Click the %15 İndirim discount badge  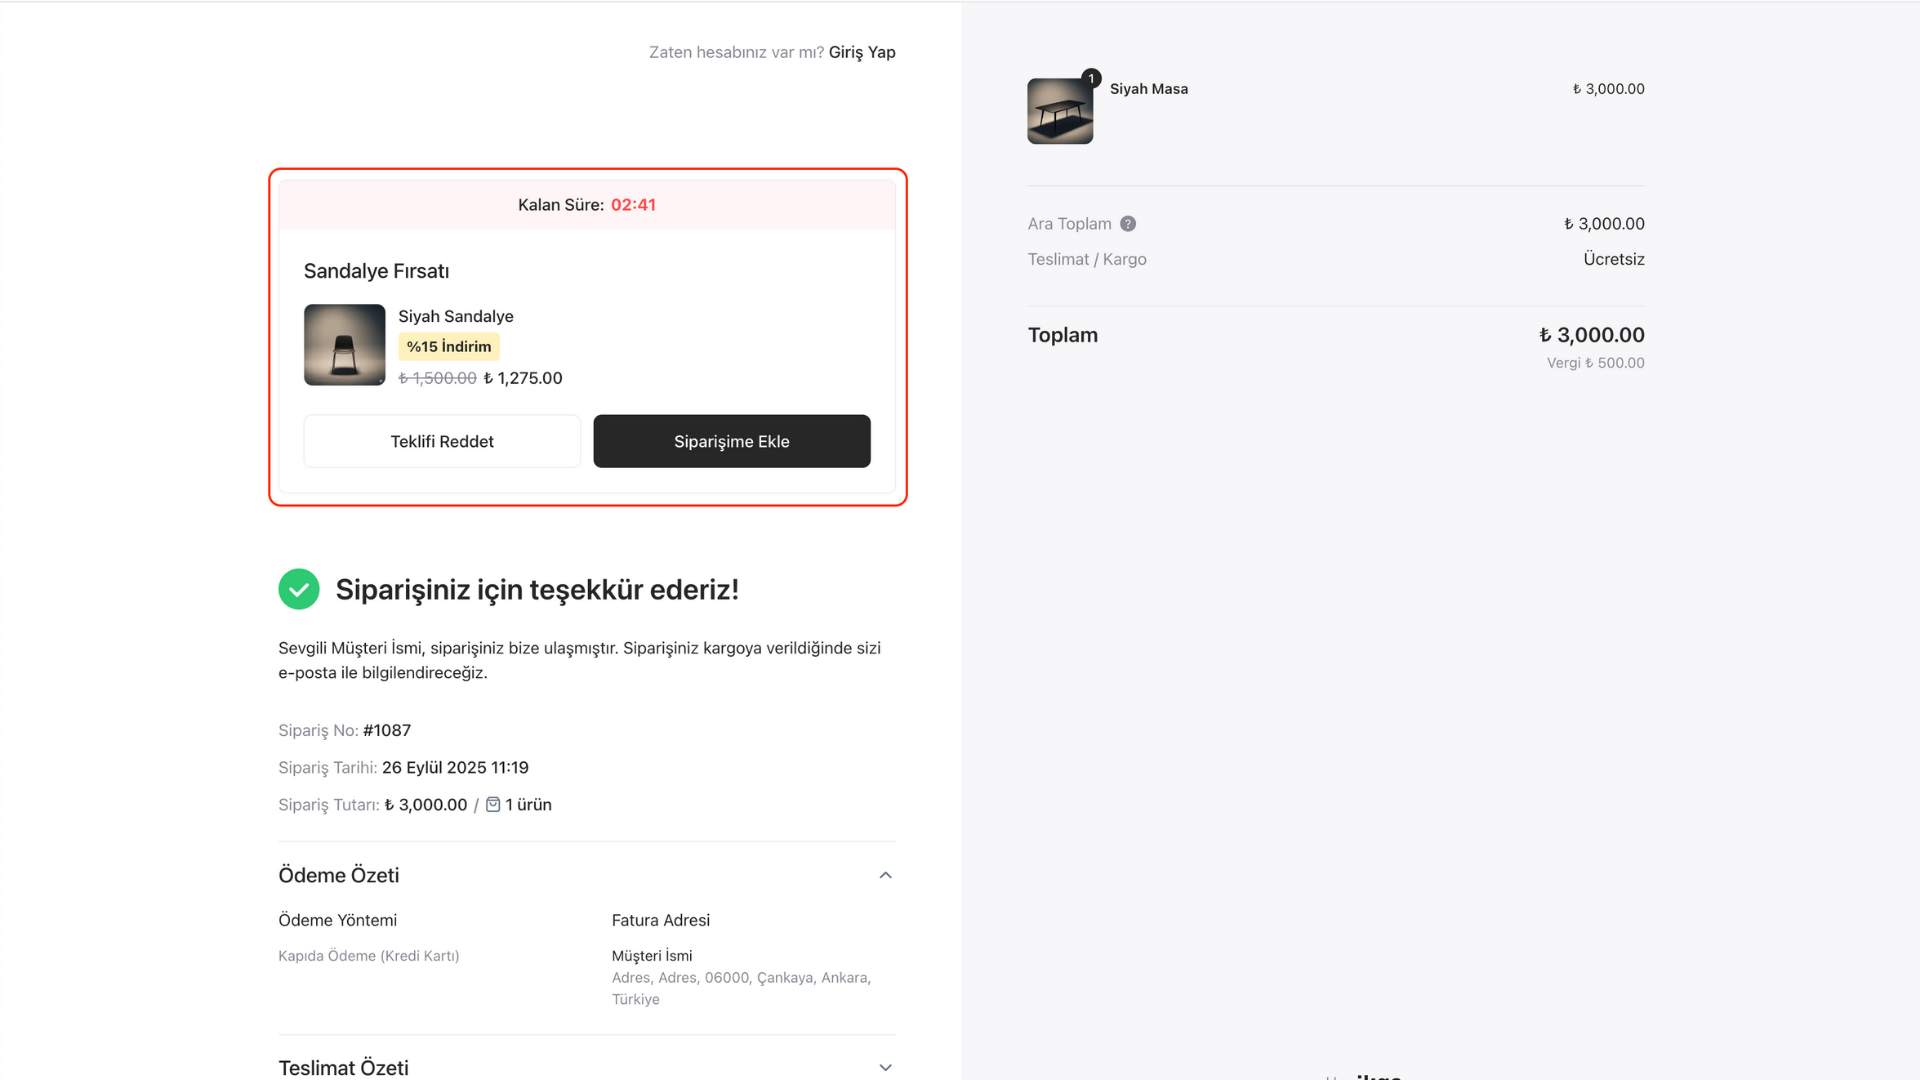tap(449, 346)
